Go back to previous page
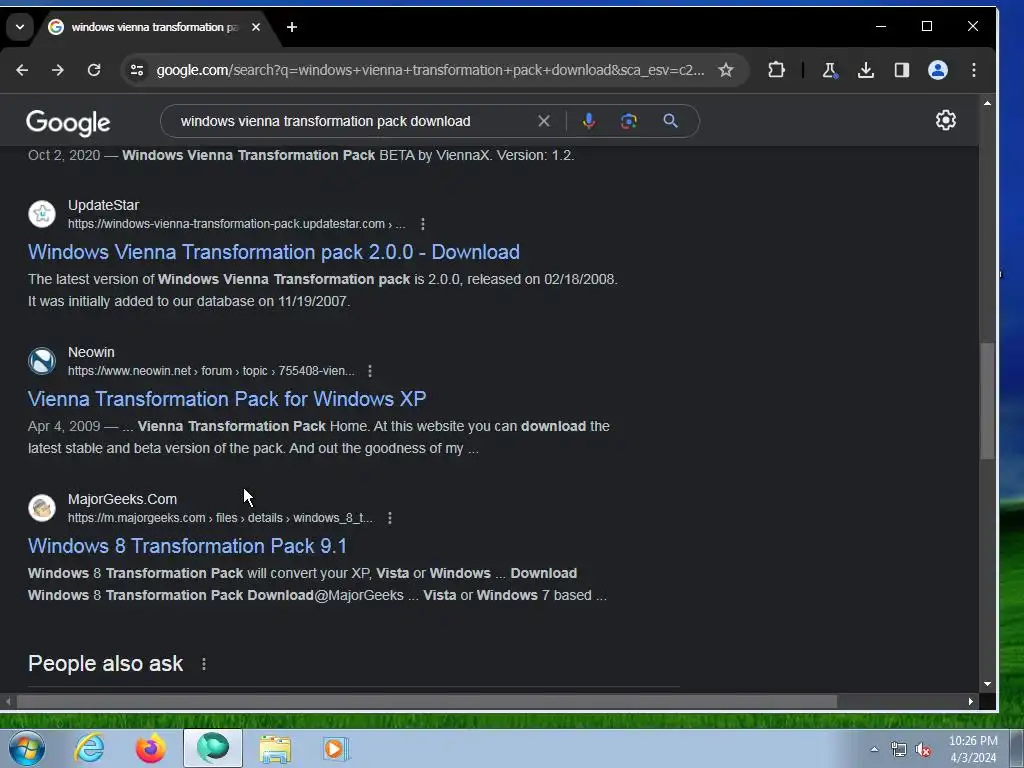Viewport: 1024px width, 768px height. point(22,70)
